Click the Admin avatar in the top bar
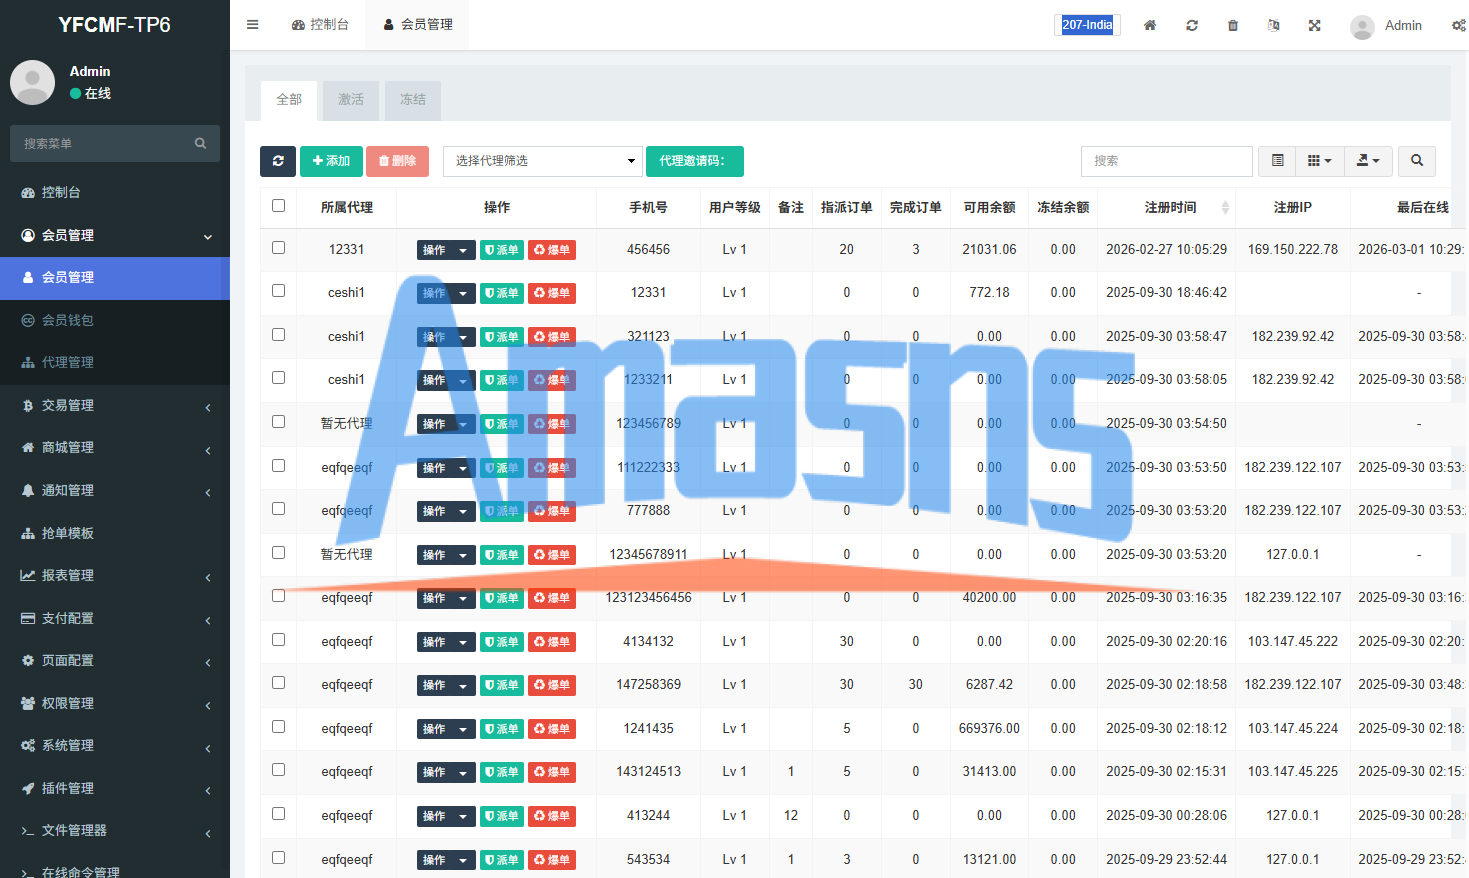 (1362, 27)
